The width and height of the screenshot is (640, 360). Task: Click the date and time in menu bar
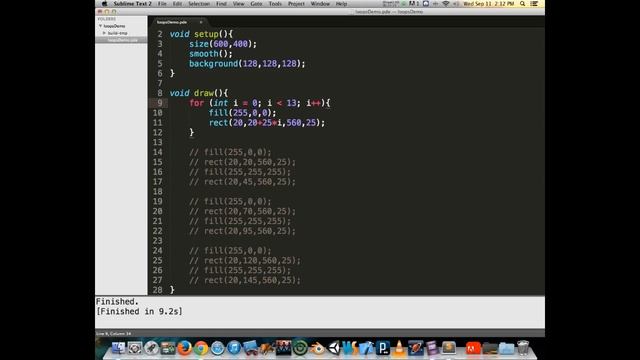(x=489, y=4)
